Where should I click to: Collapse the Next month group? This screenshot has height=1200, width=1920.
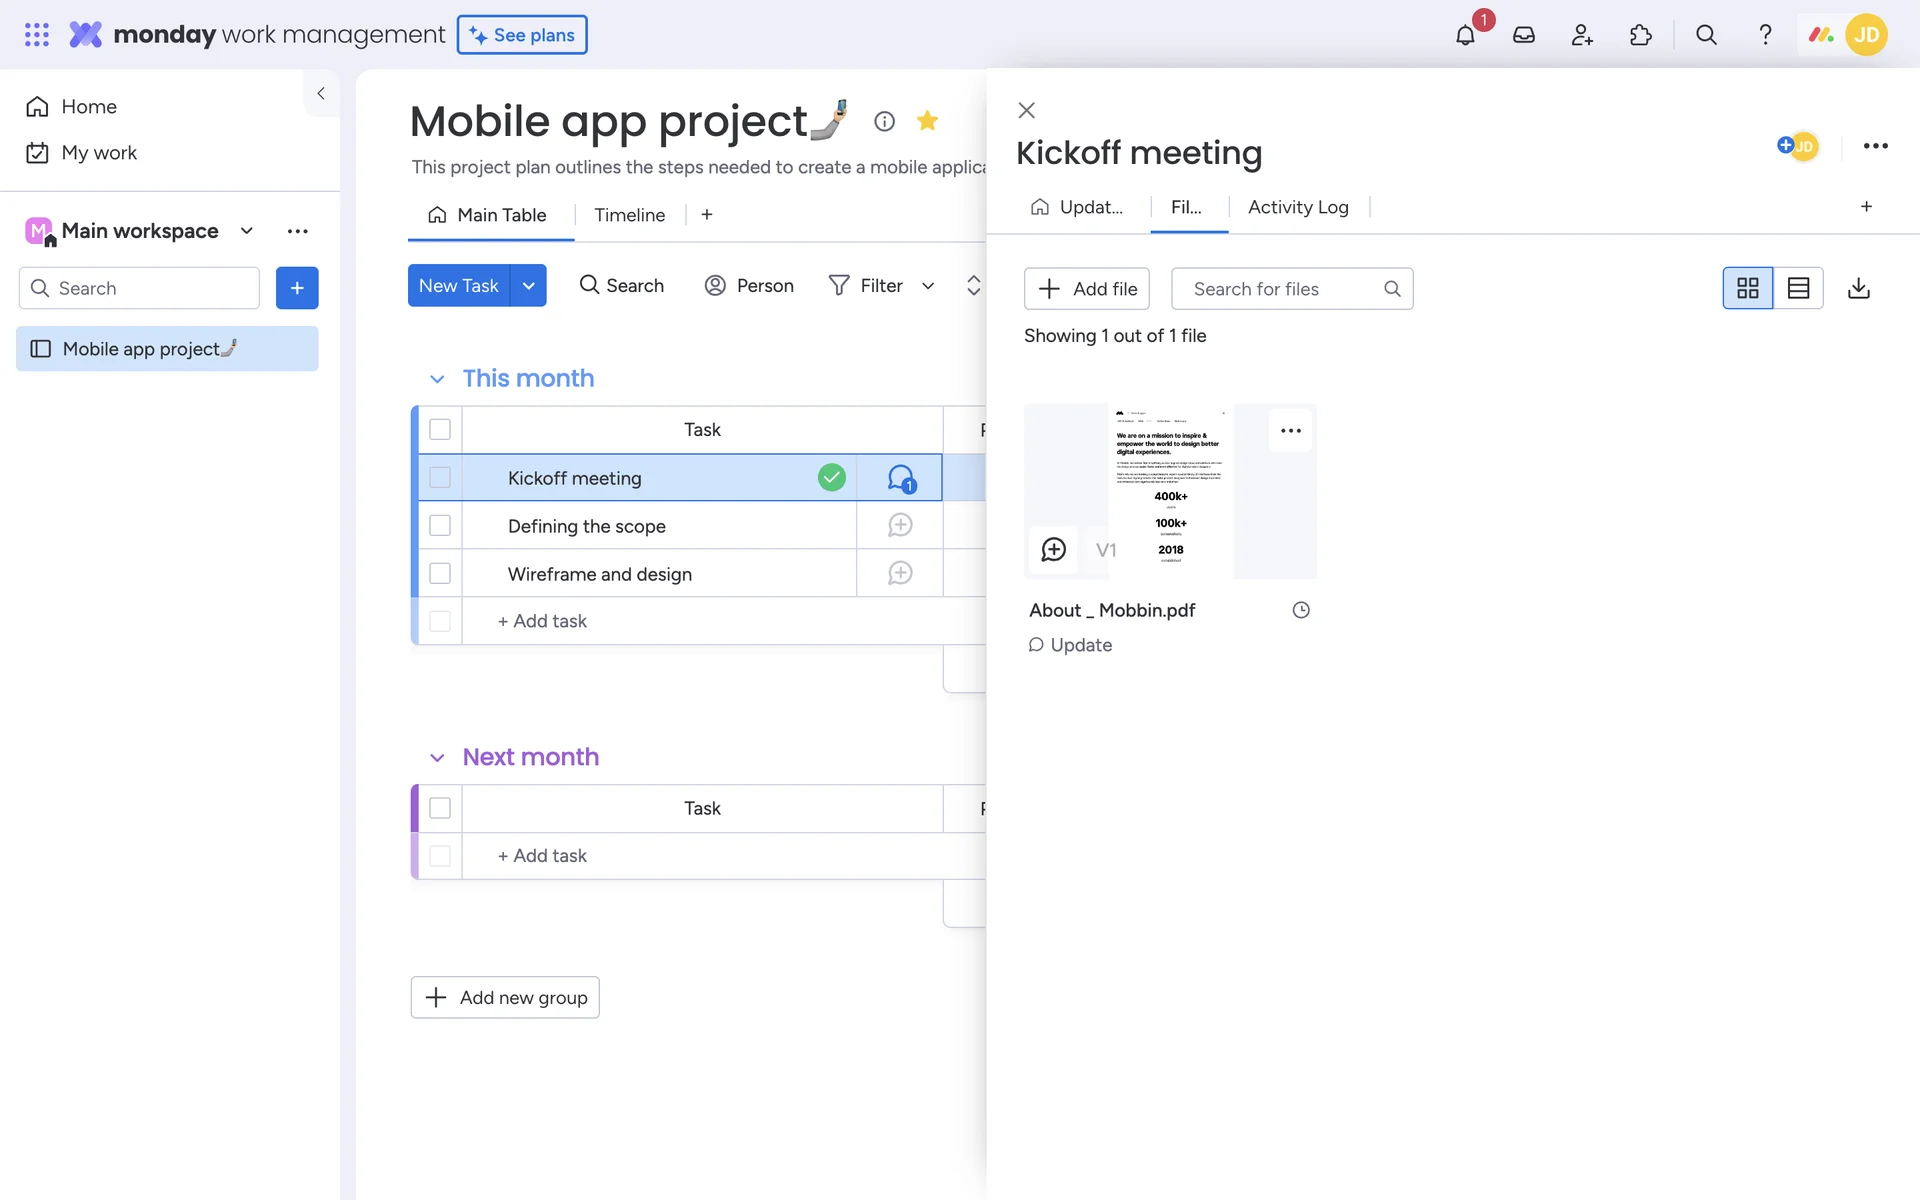(437, 758)
